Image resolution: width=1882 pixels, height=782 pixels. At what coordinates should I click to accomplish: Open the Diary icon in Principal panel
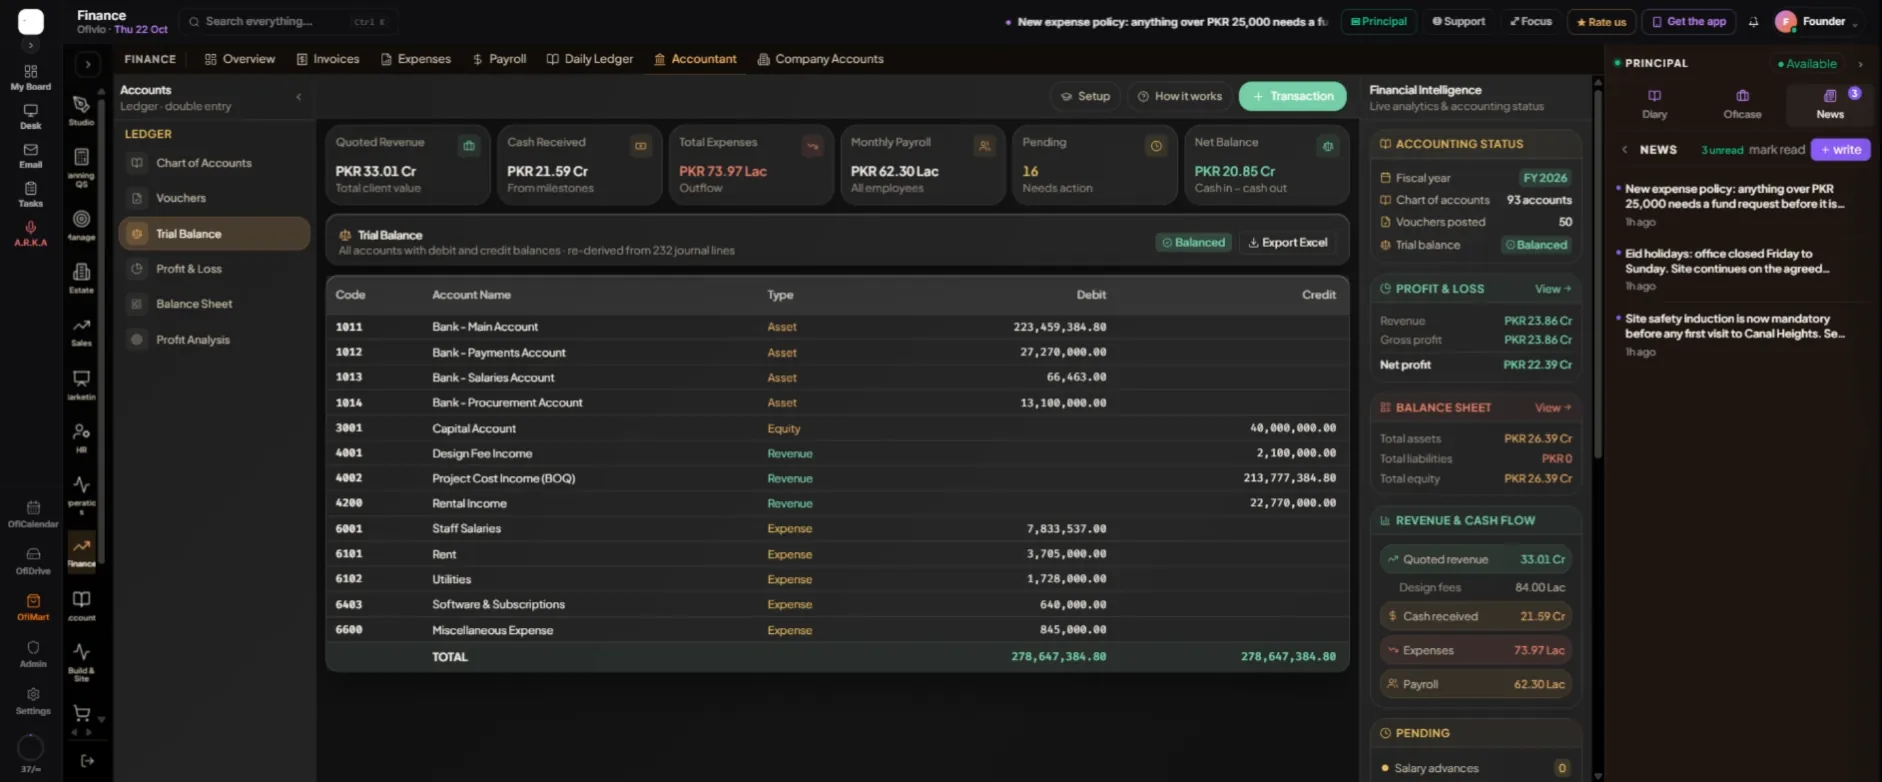[1655, 103]
